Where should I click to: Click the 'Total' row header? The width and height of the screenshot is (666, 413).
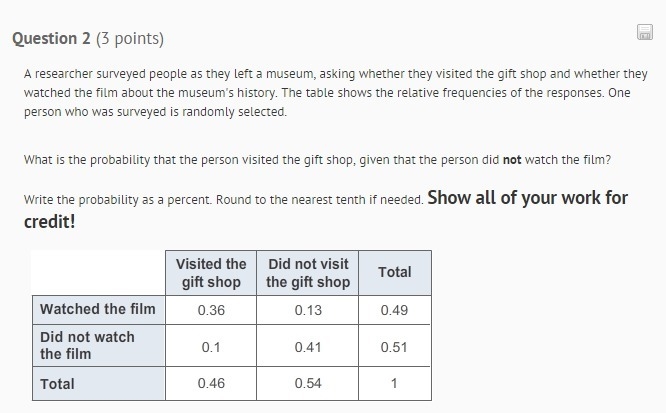tap(99, 384)
